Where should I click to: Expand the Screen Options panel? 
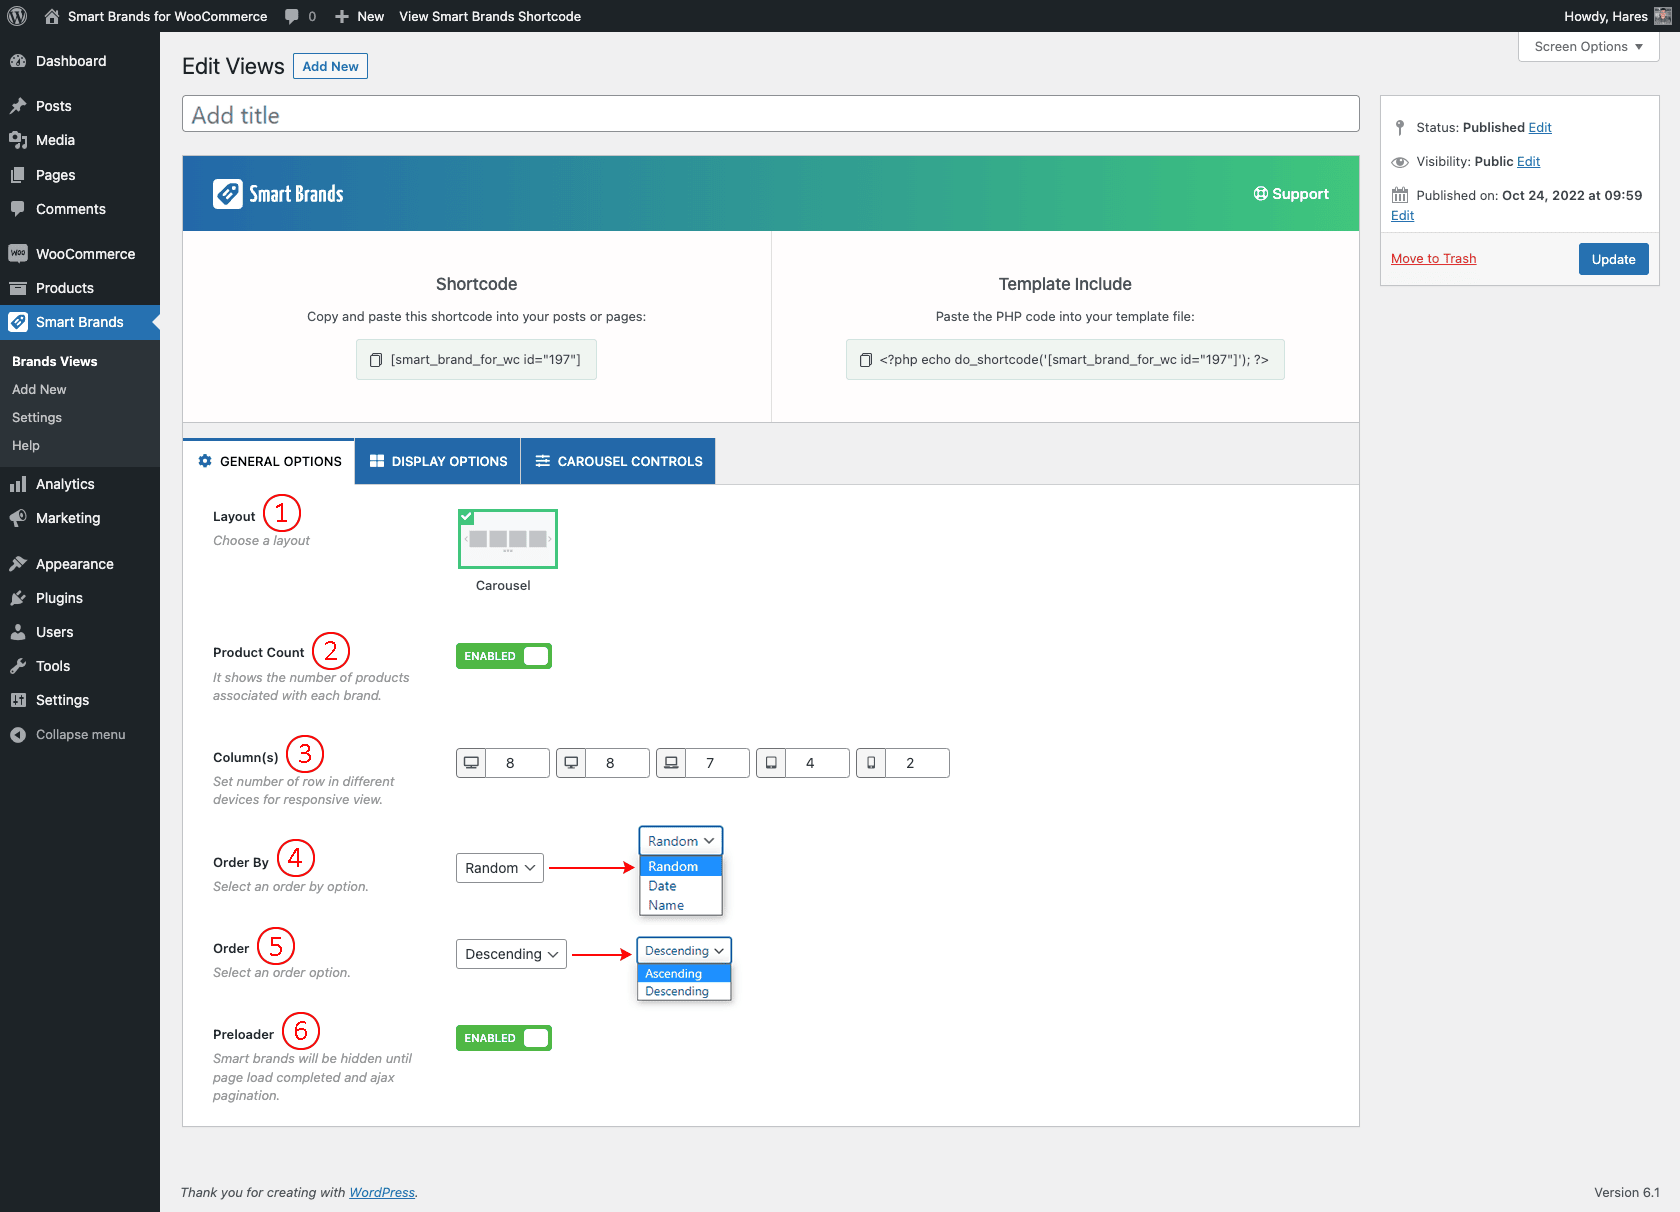click(1588, 47)
